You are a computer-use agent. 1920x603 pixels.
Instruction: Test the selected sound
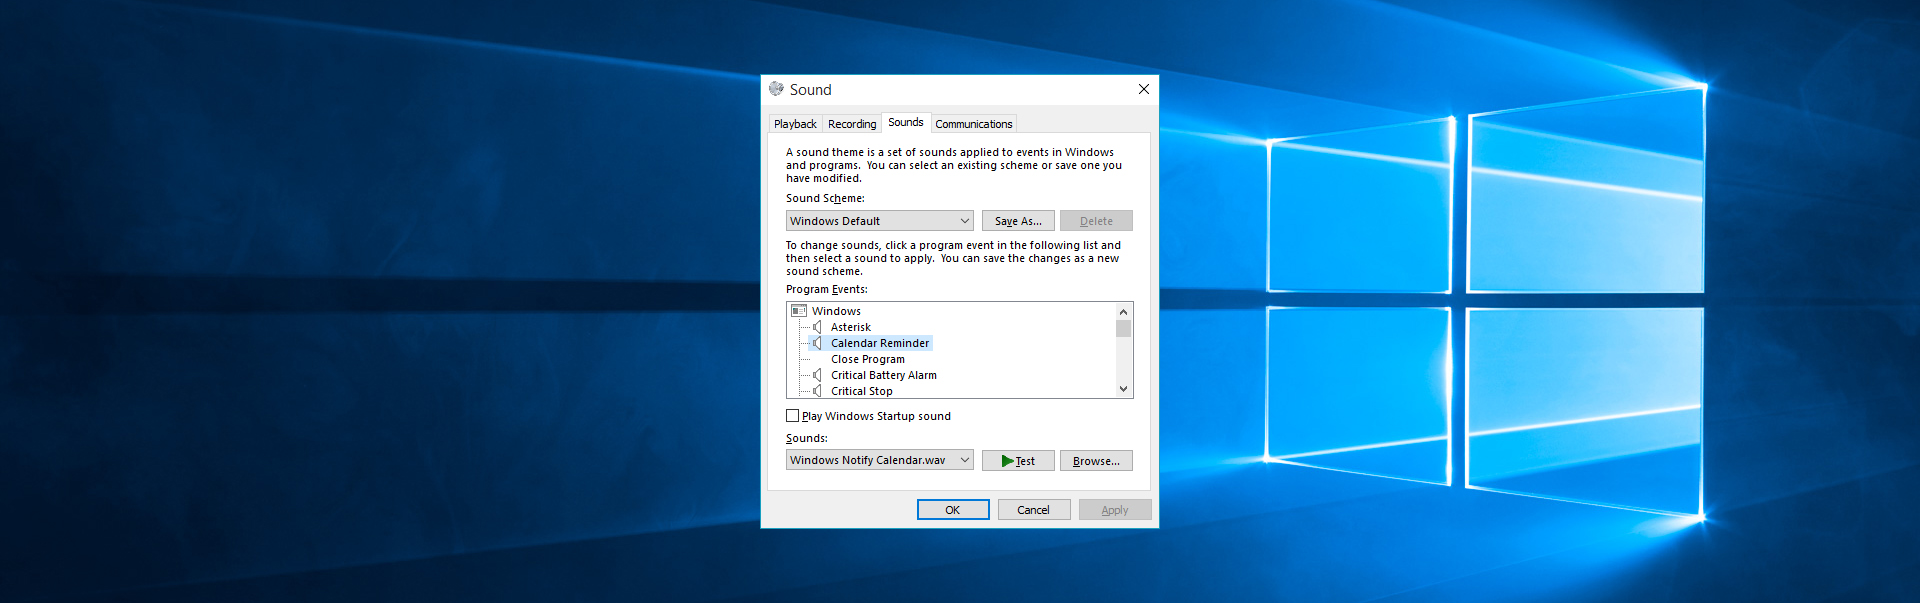(x=1018, y=460)
